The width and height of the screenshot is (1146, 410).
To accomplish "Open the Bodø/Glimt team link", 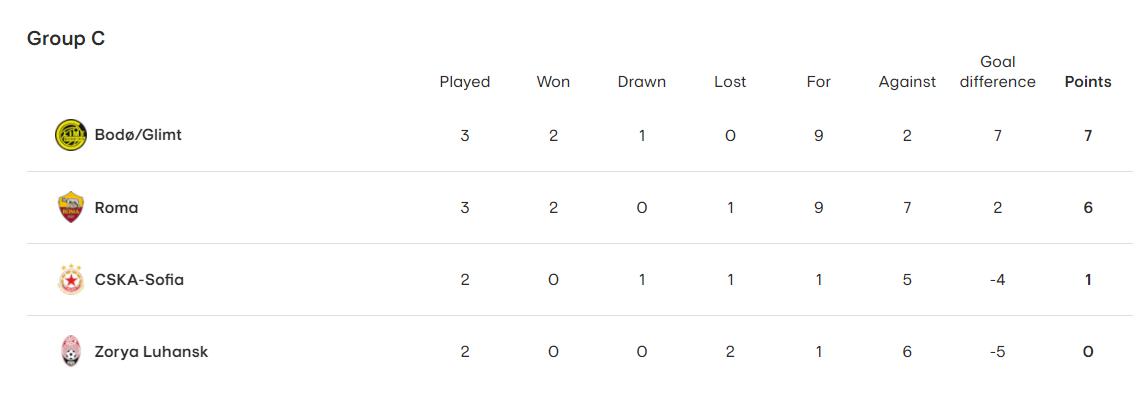I will click(138, 135).
